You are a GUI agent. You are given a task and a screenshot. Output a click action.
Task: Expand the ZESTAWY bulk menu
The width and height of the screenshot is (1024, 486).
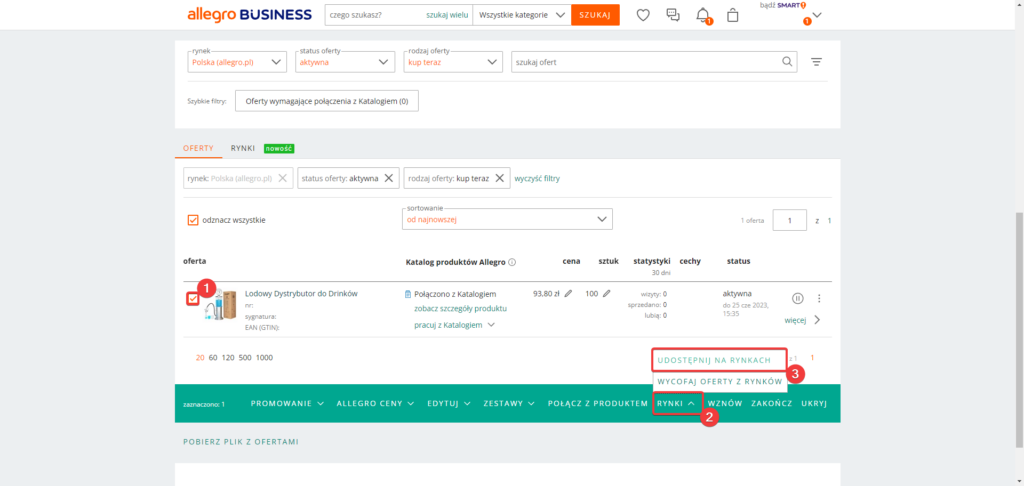(x=510, y=404)
